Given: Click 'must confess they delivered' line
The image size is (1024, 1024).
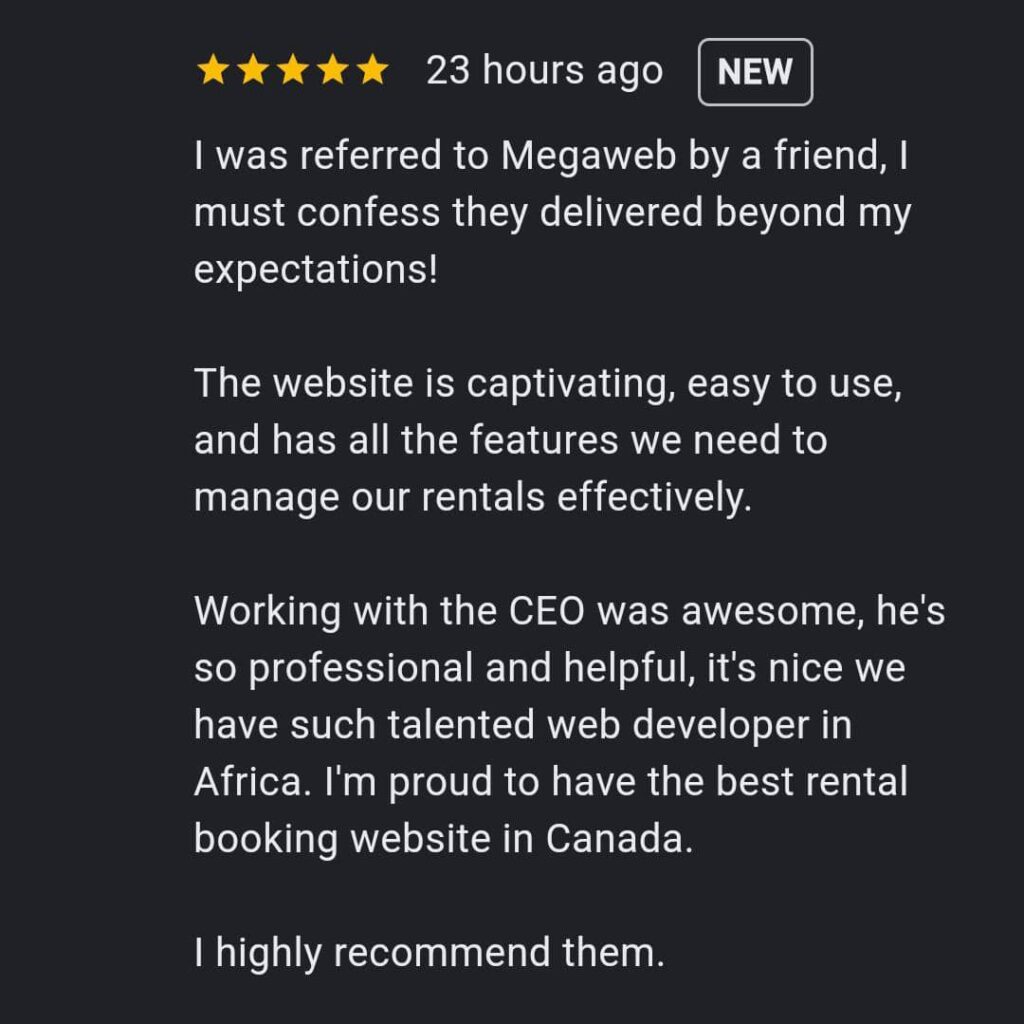Looking at the screenshot, I should click(552, 214).
